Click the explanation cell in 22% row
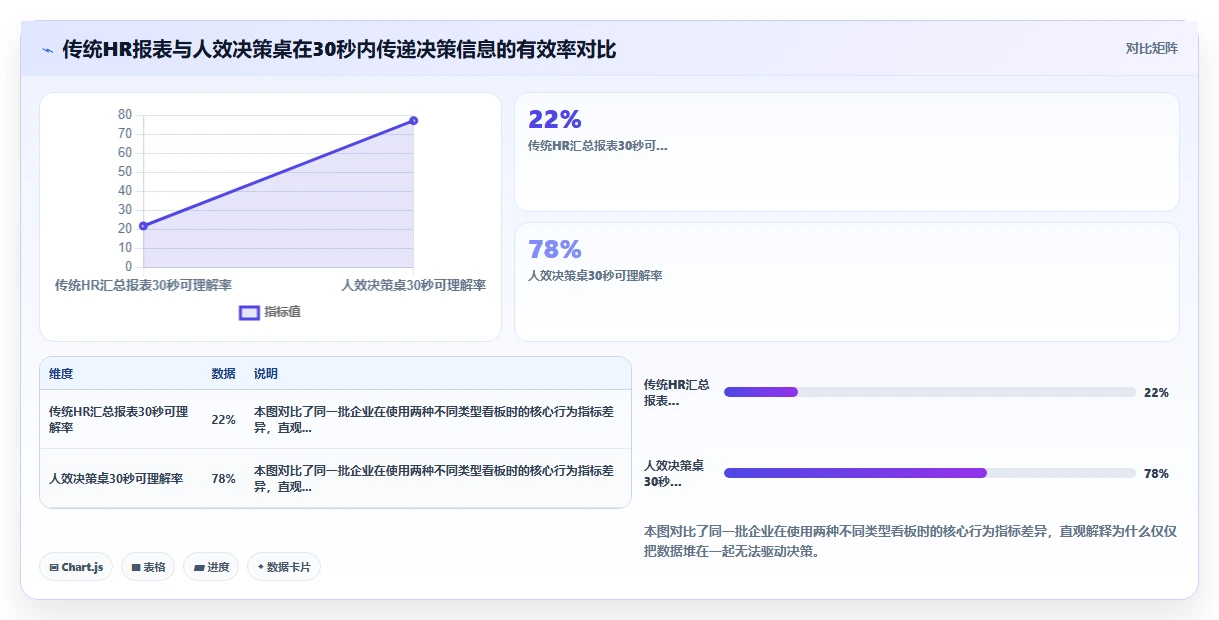The image size is (1219, 620). pos(434,420)
